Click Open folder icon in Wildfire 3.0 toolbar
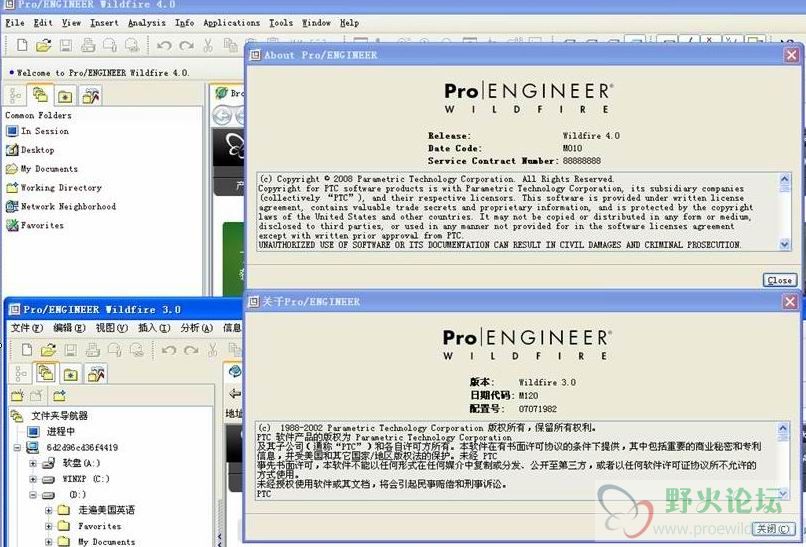806x547 pixels. pyautogui.click(x=48, y=350)
